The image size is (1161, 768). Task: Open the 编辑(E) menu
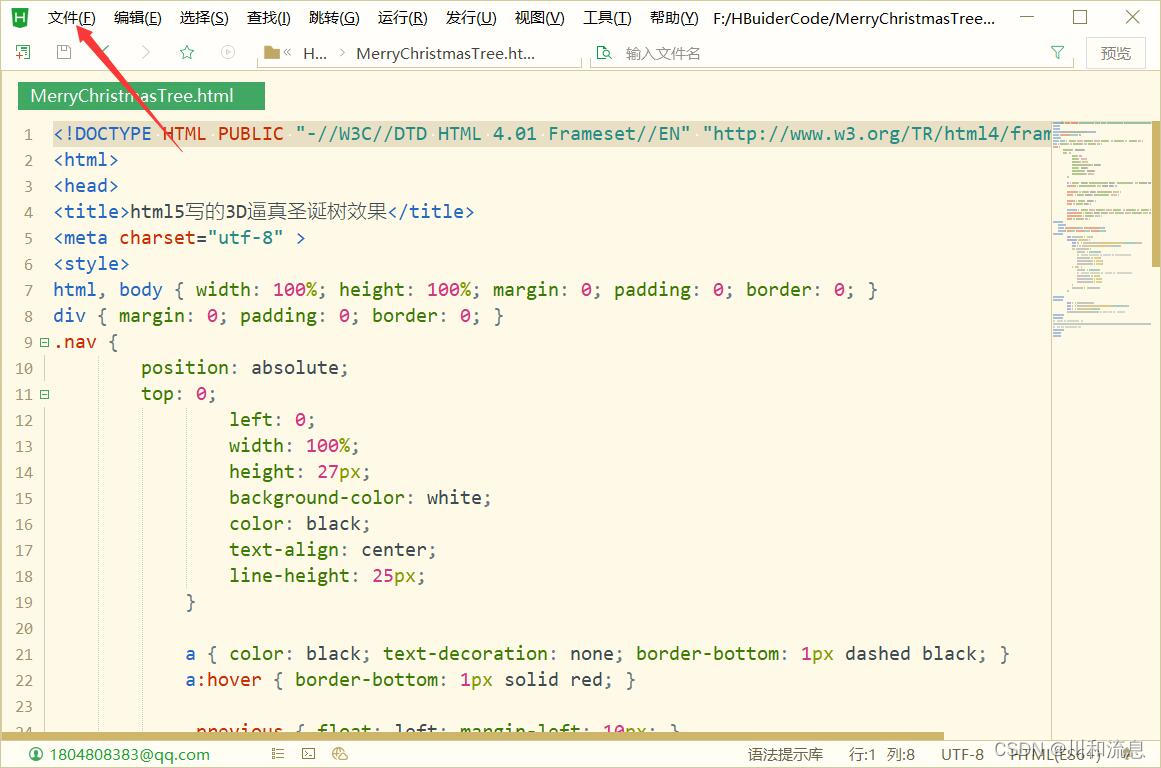pyautogui.click(x=138, y=18)
